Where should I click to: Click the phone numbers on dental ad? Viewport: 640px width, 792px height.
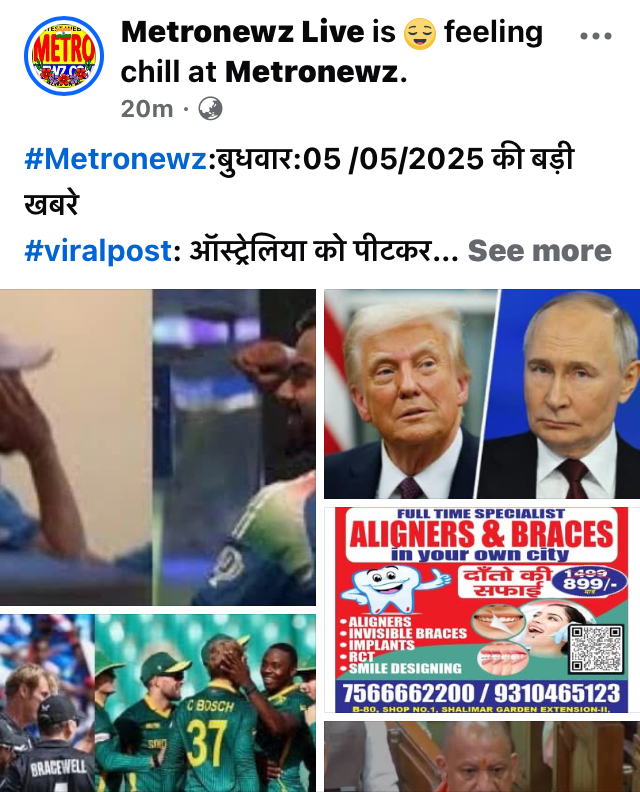coord(481,692)
